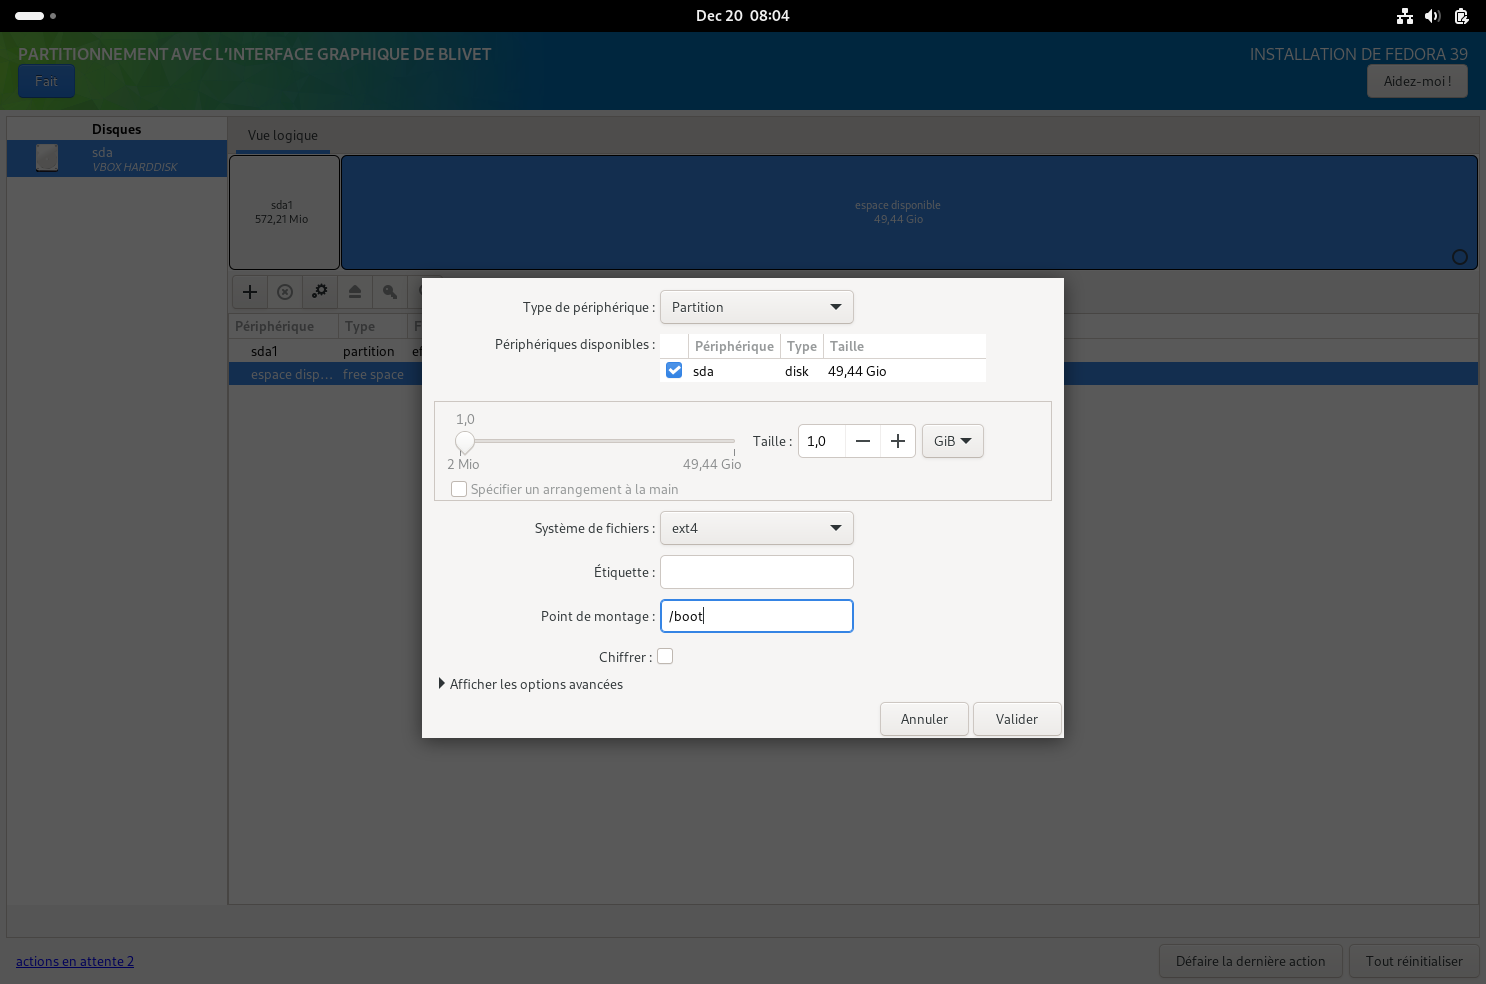This screenshot has width=1486, height=984.
Task: Increase partition size with plus button
Action: 898,441
